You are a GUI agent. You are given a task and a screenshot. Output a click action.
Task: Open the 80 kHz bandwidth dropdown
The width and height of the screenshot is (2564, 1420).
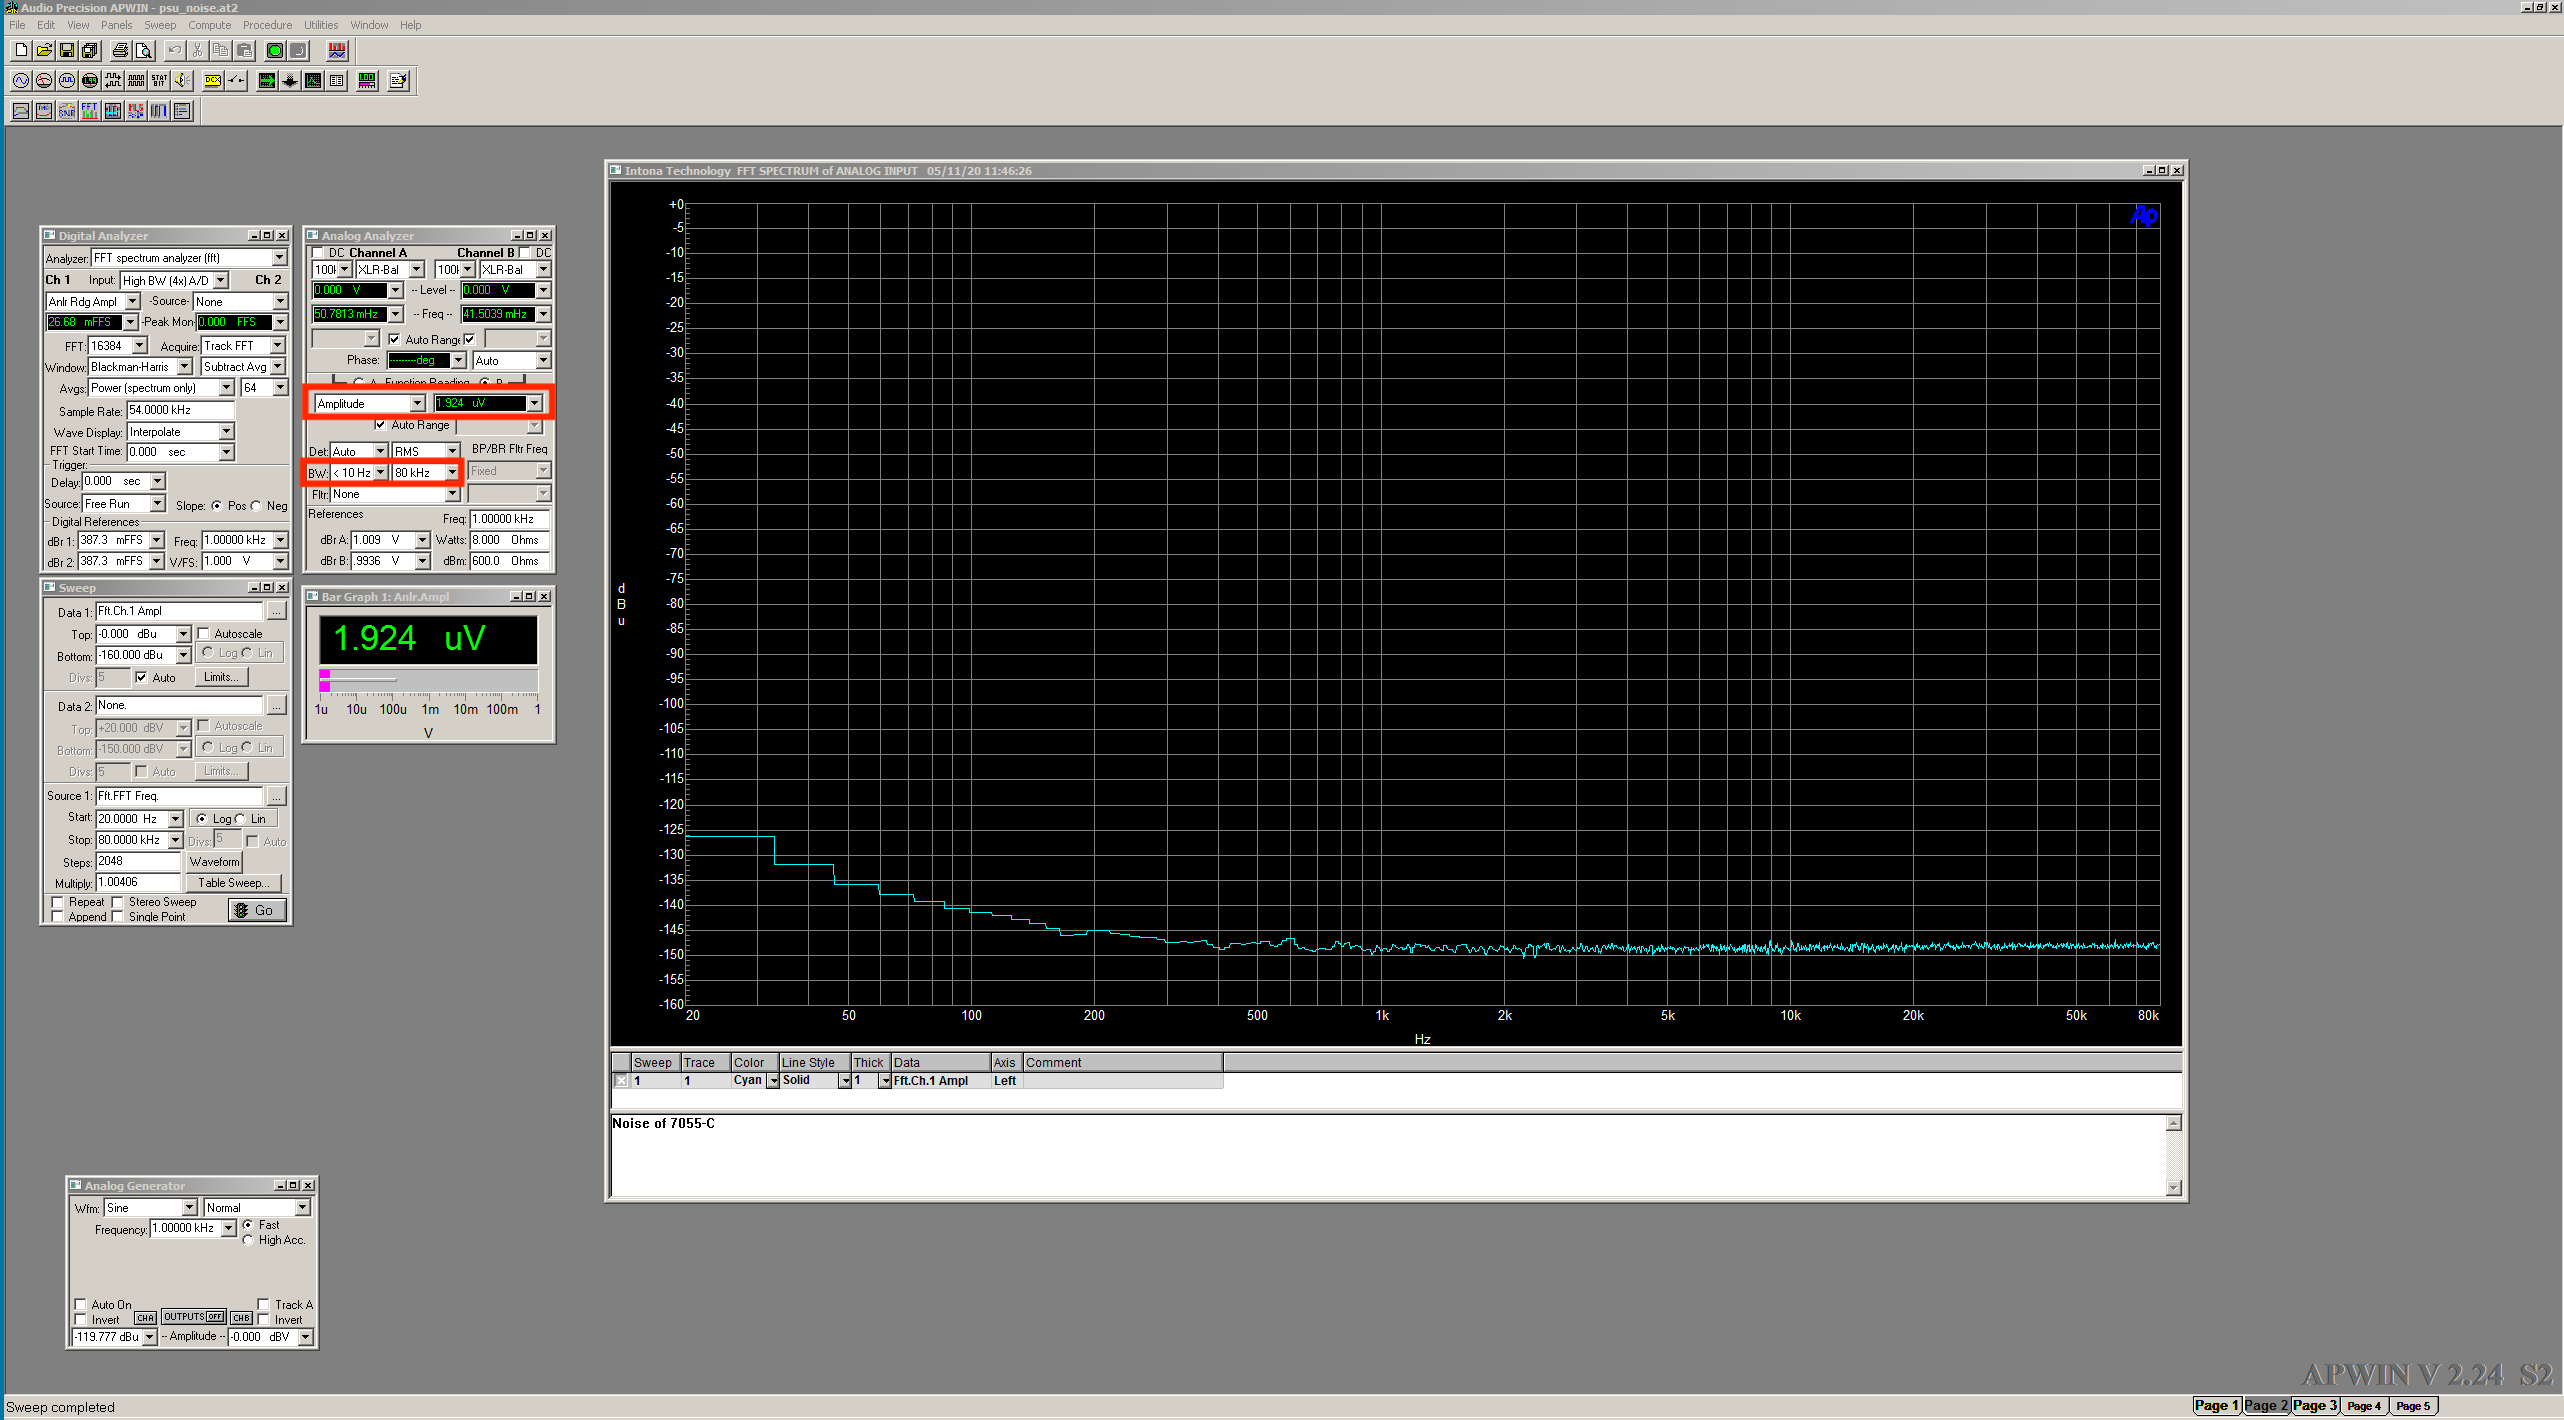[452, 473]
